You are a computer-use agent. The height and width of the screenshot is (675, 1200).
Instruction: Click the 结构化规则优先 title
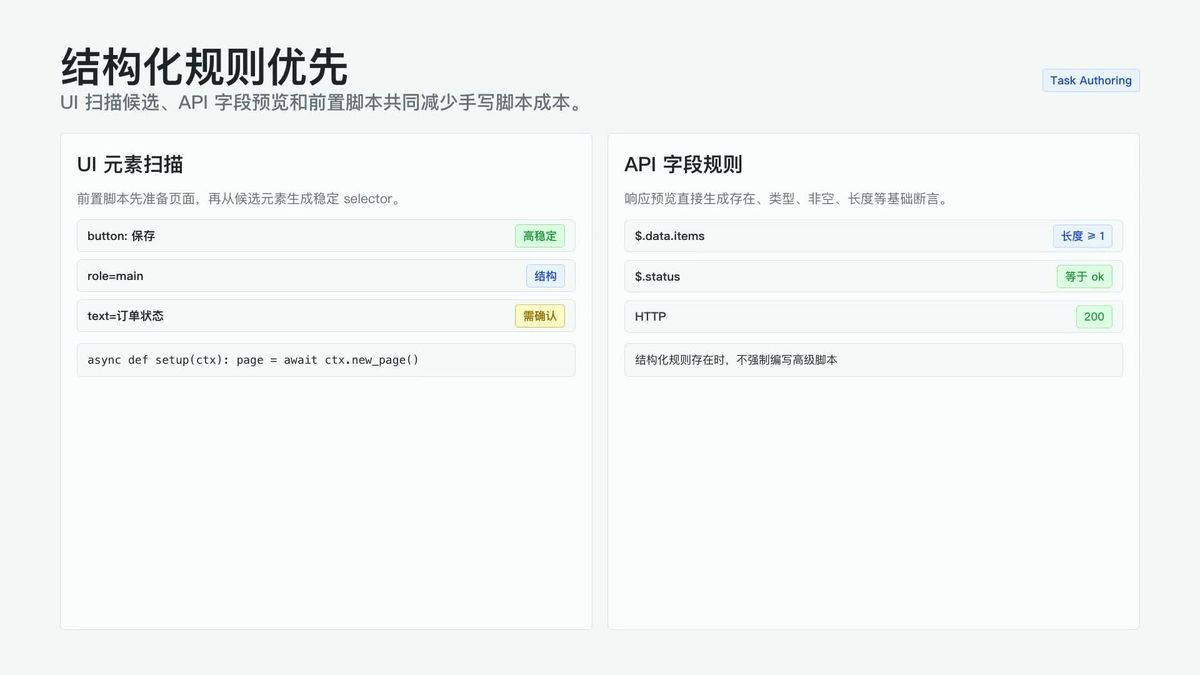click(x=204, y=67)
